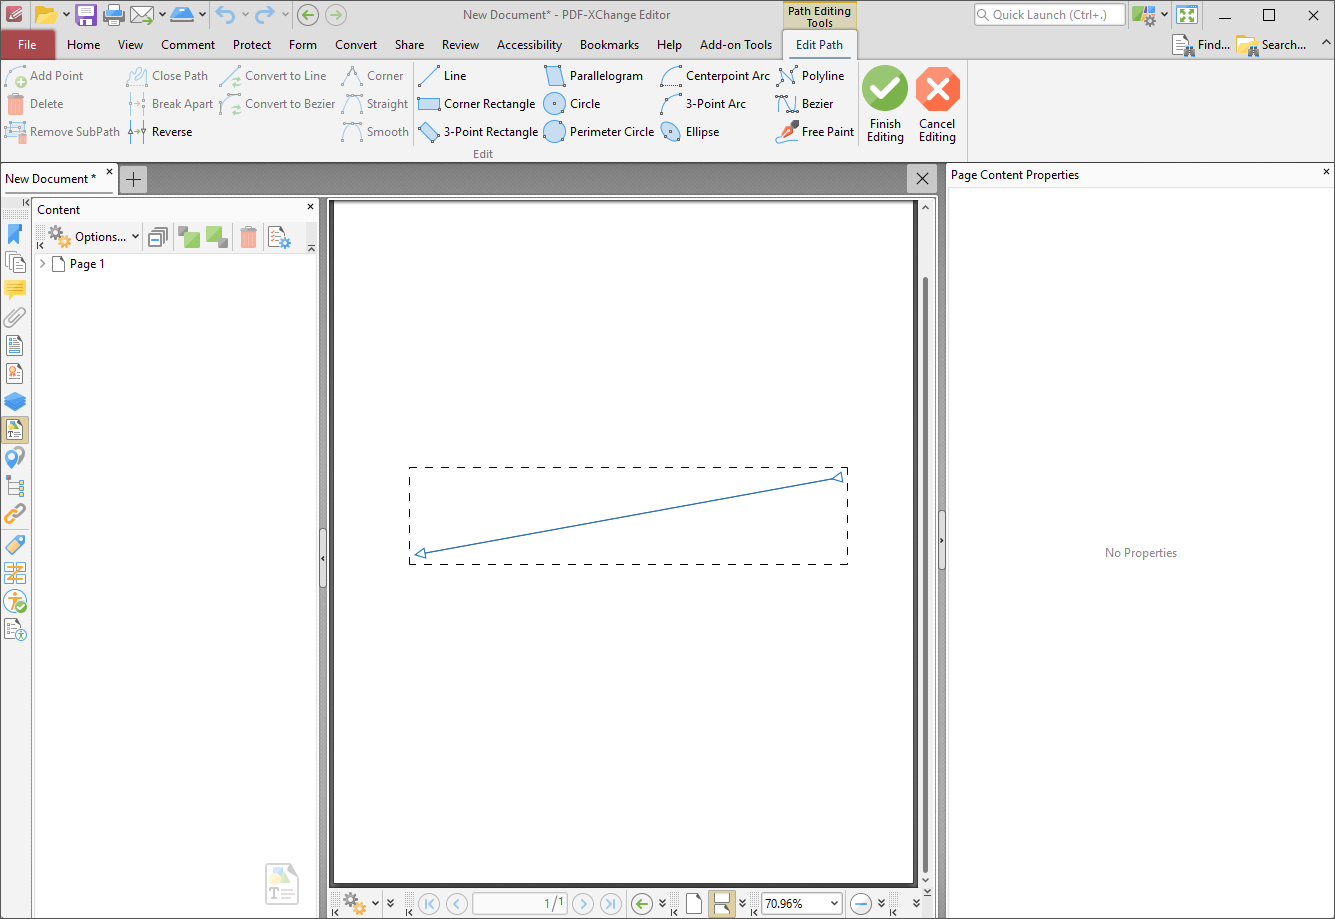Select the Bezier path tool
Viewport: 1335px width, 919px height.
point(806,104)
